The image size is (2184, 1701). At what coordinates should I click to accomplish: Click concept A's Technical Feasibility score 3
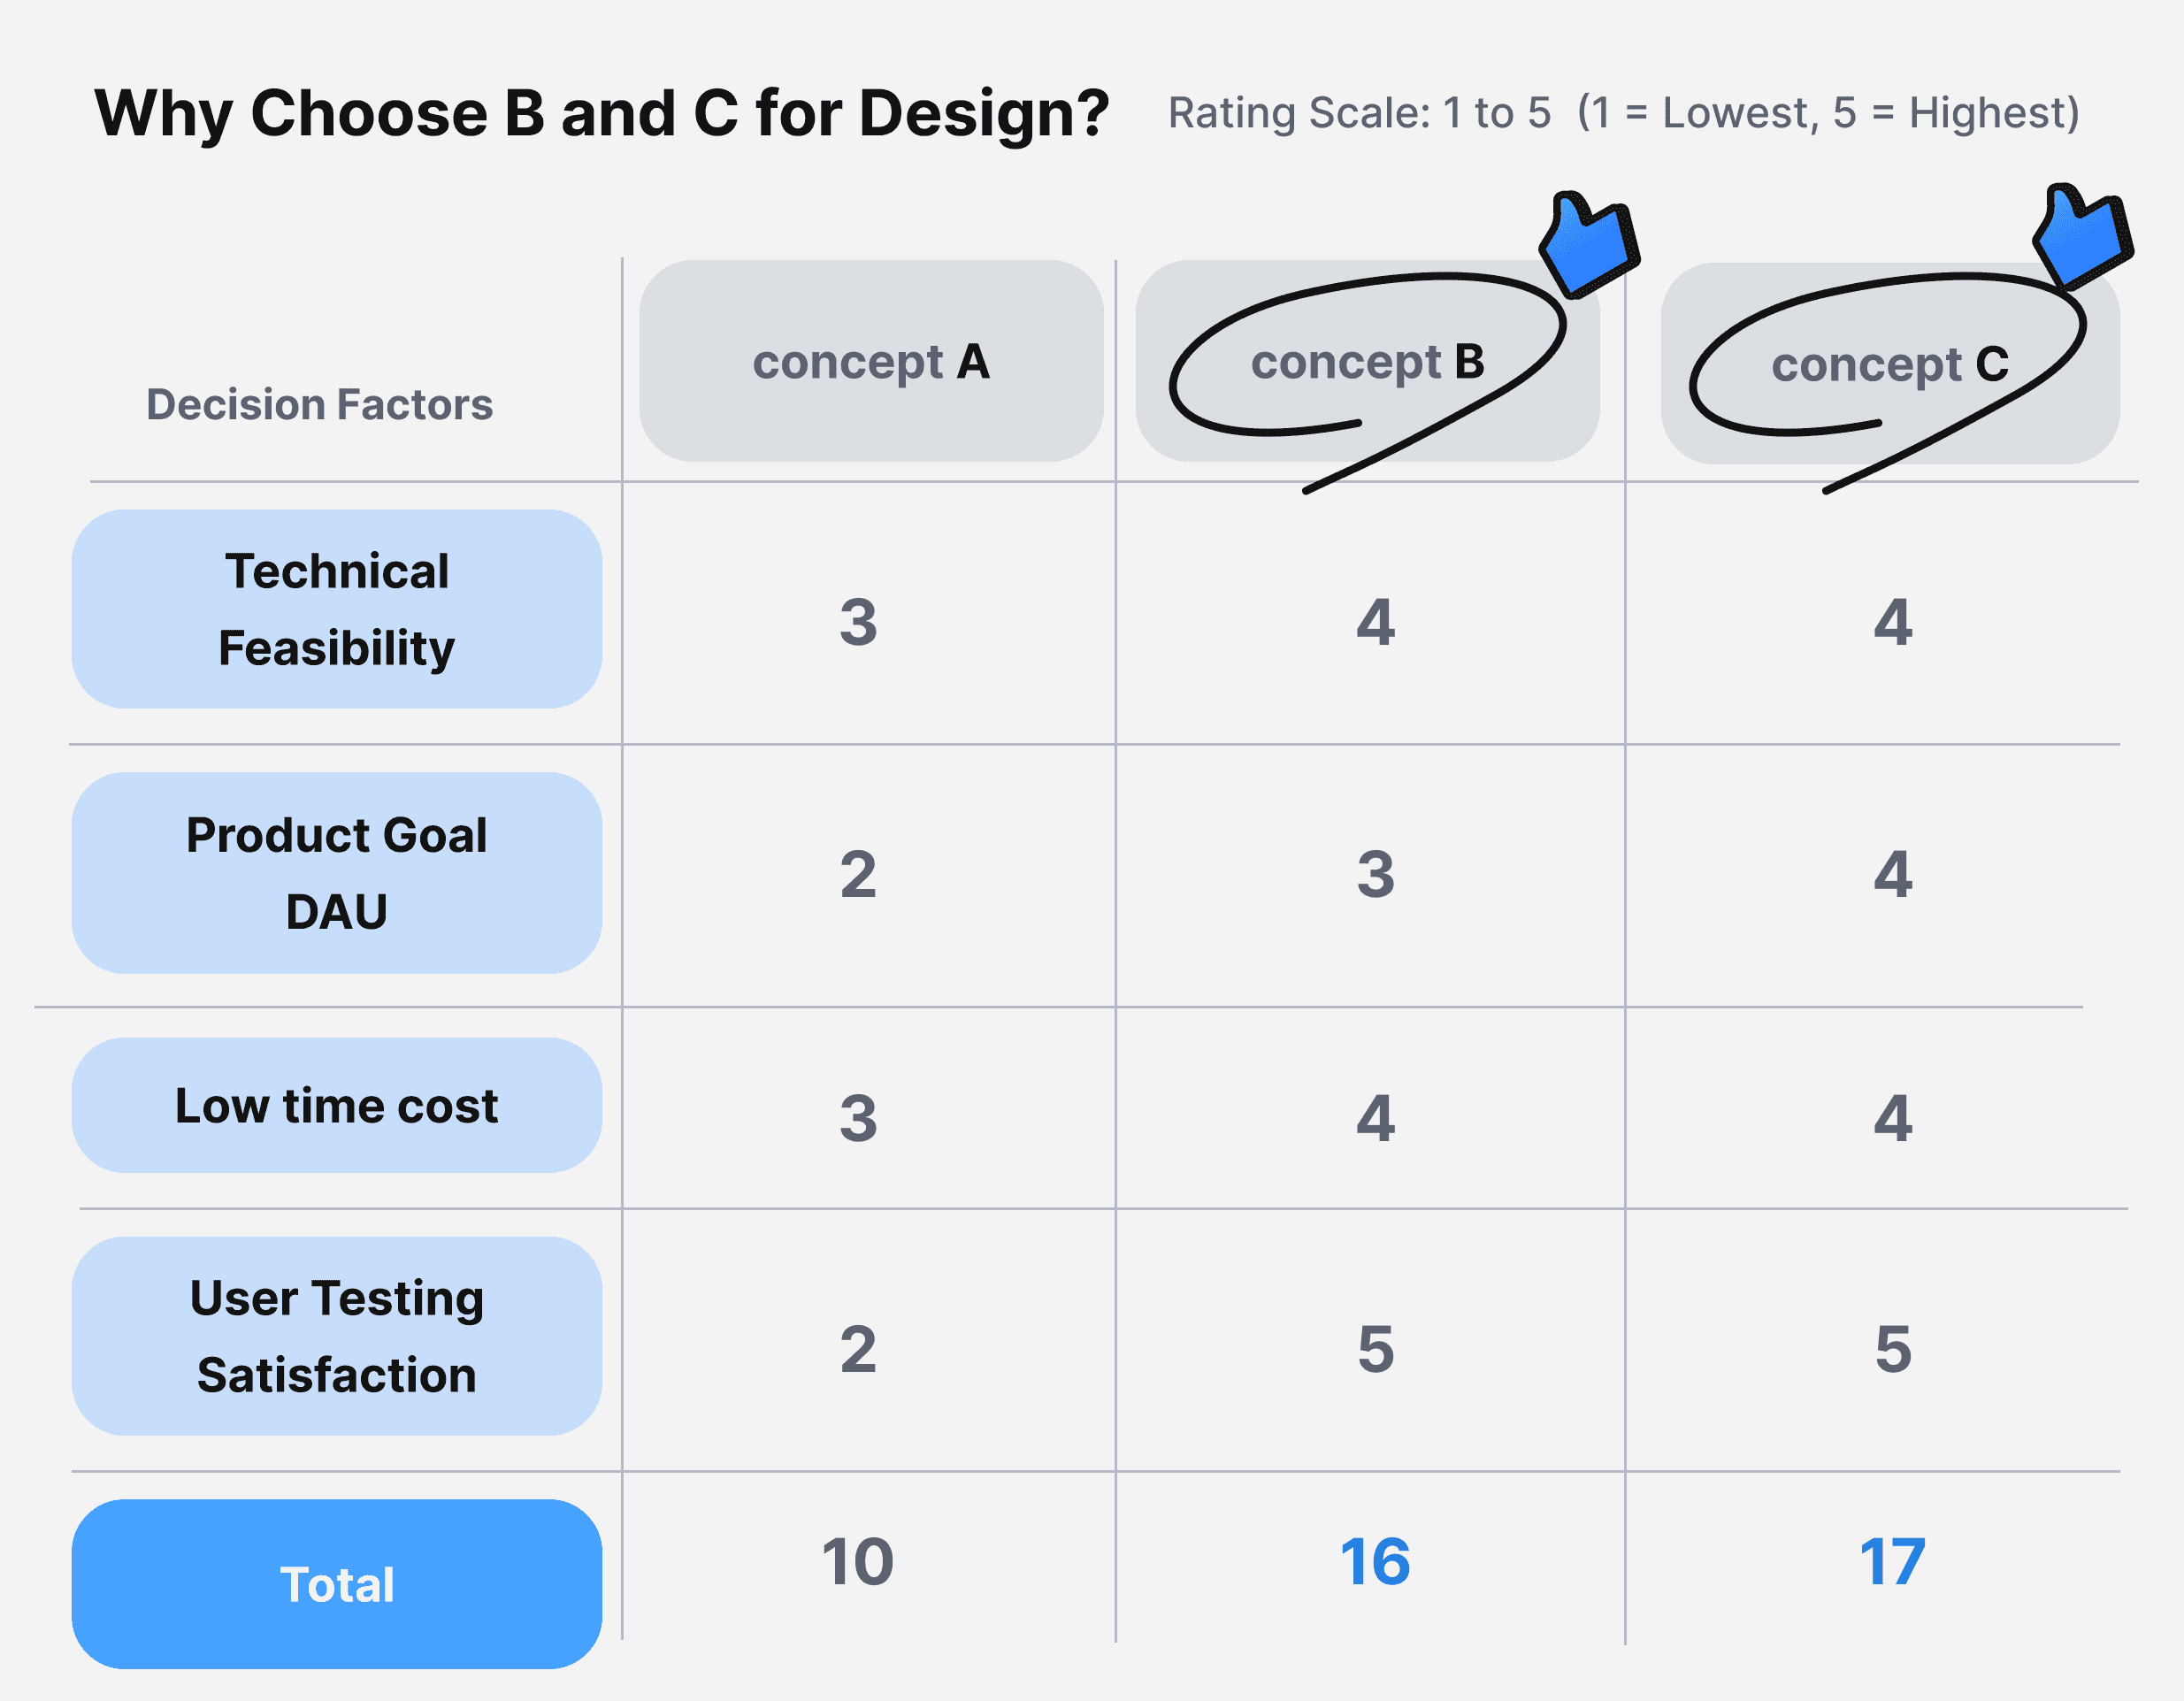858,622
